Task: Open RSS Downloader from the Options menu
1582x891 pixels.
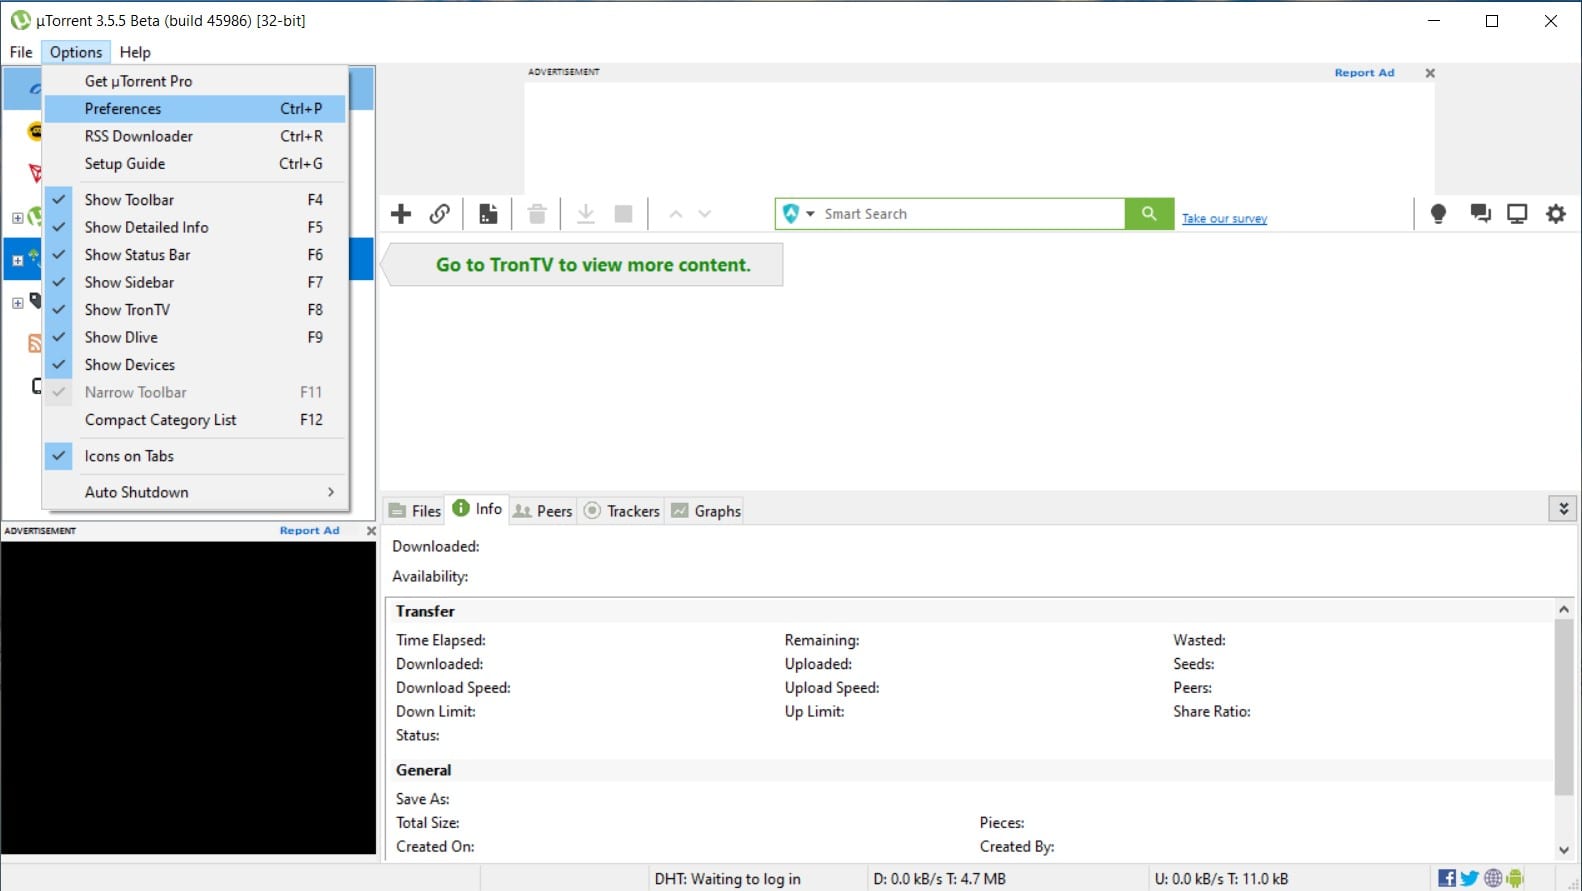Action: pos(195,136)
